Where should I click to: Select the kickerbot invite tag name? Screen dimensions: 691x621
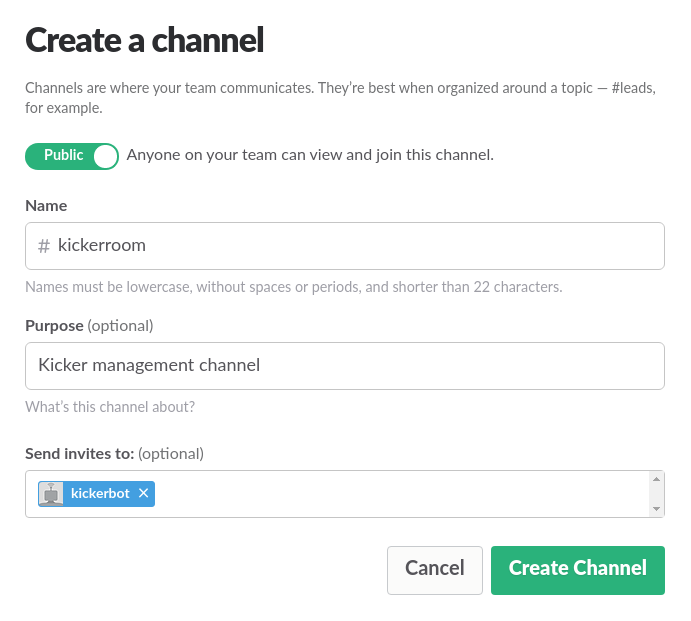click(100, 494)
